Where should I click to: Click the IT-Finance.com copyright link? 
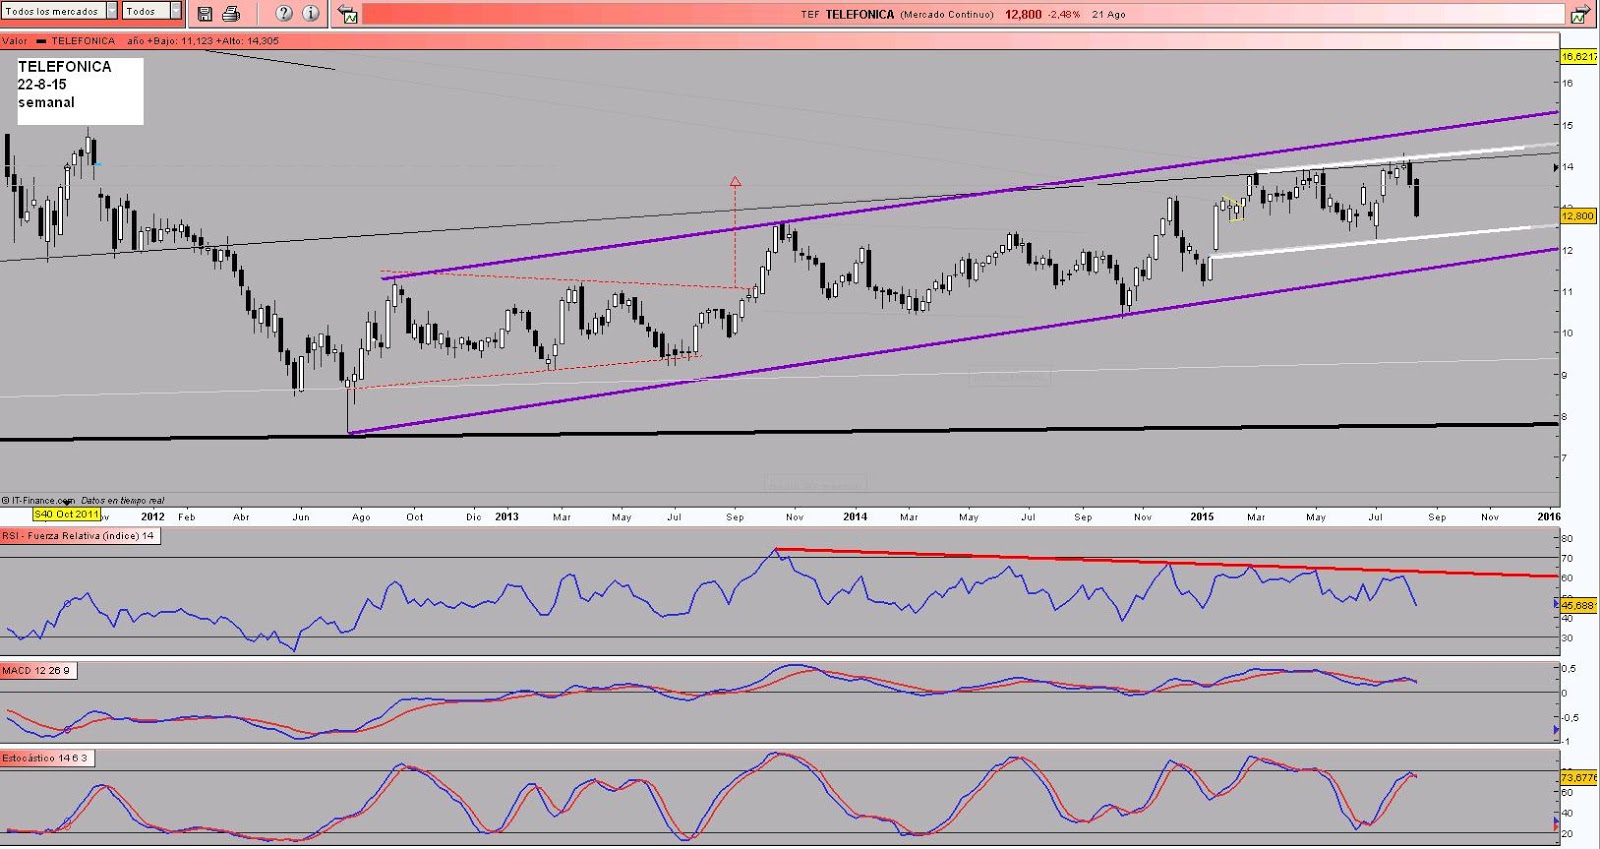(39, 500)
